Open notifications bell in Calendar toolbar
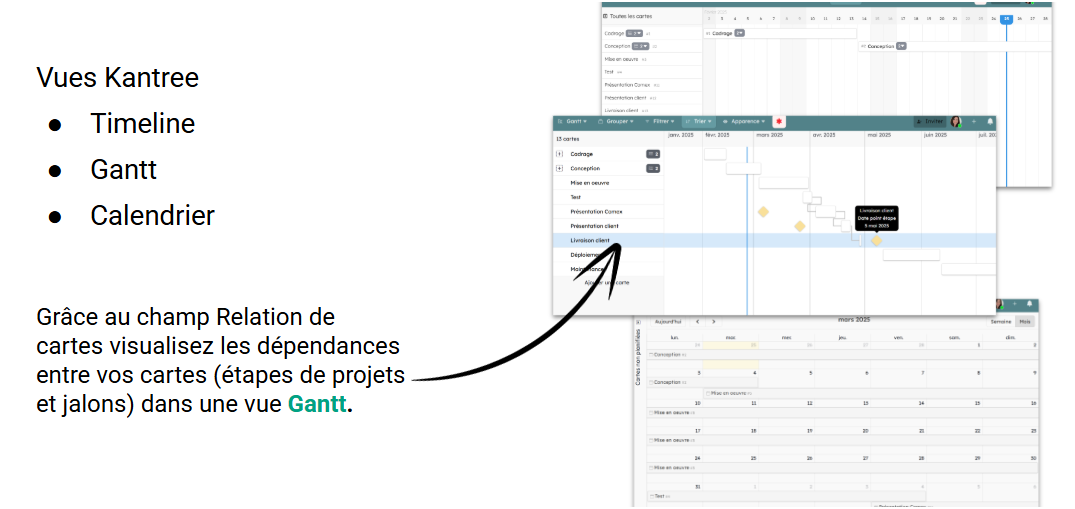Screen dimensions: 1075x509 click(1029, 303)
